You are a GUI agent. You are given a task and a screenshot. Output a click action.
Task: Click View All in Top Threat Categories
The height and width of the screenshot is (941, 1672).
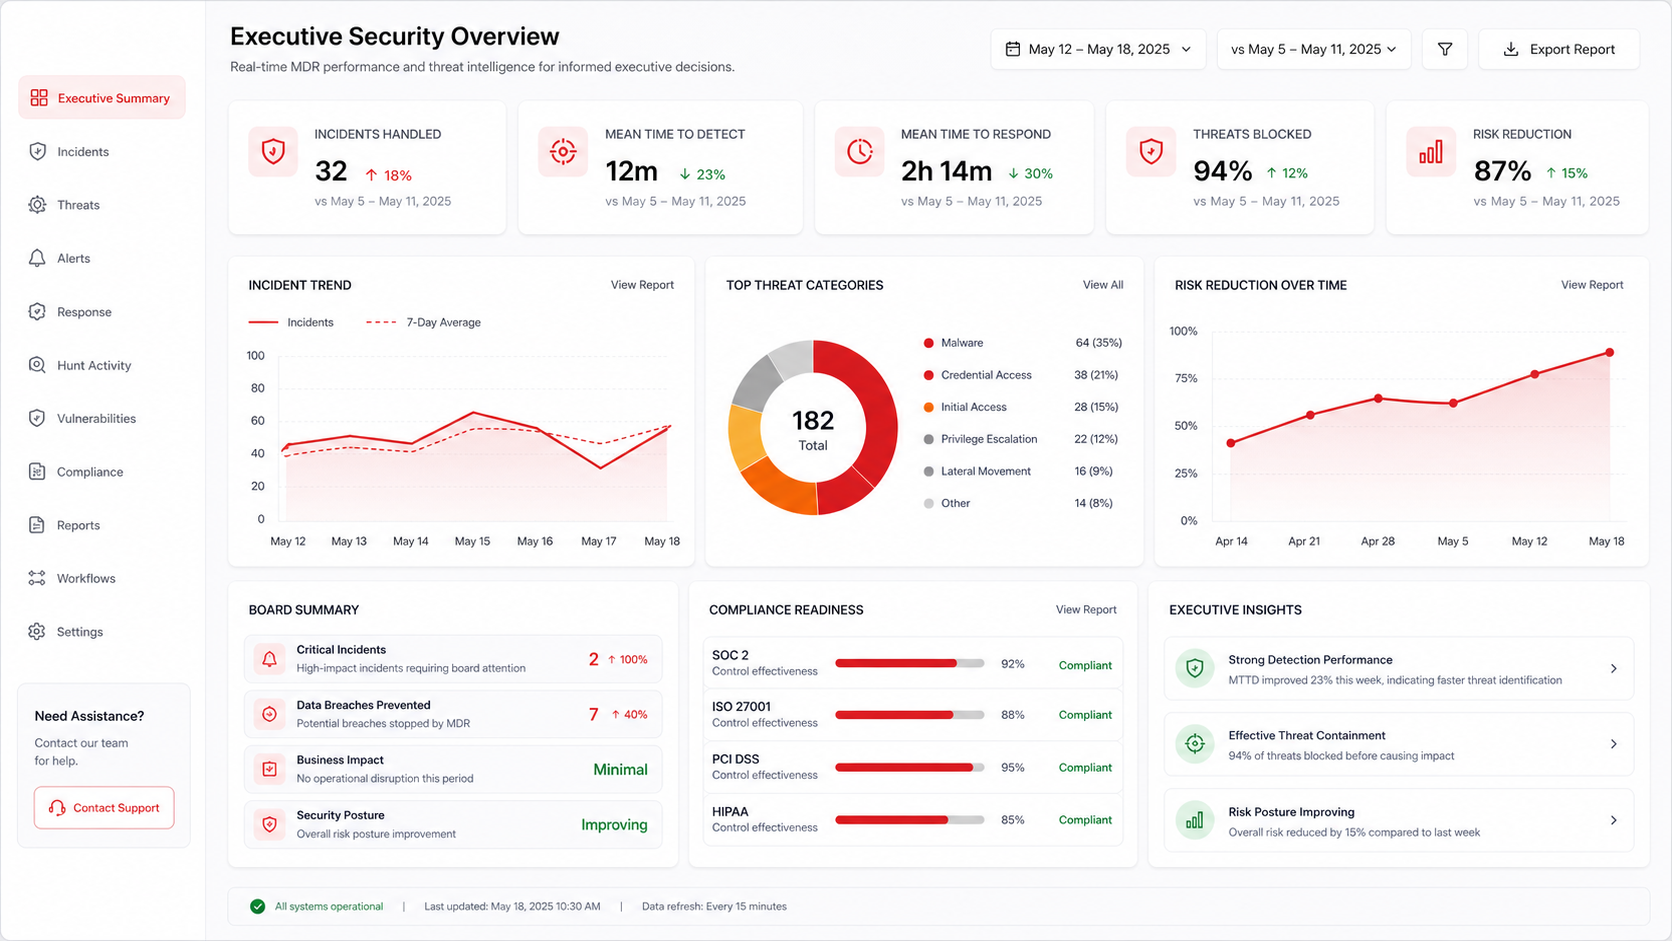click(x=1103, y=285)
